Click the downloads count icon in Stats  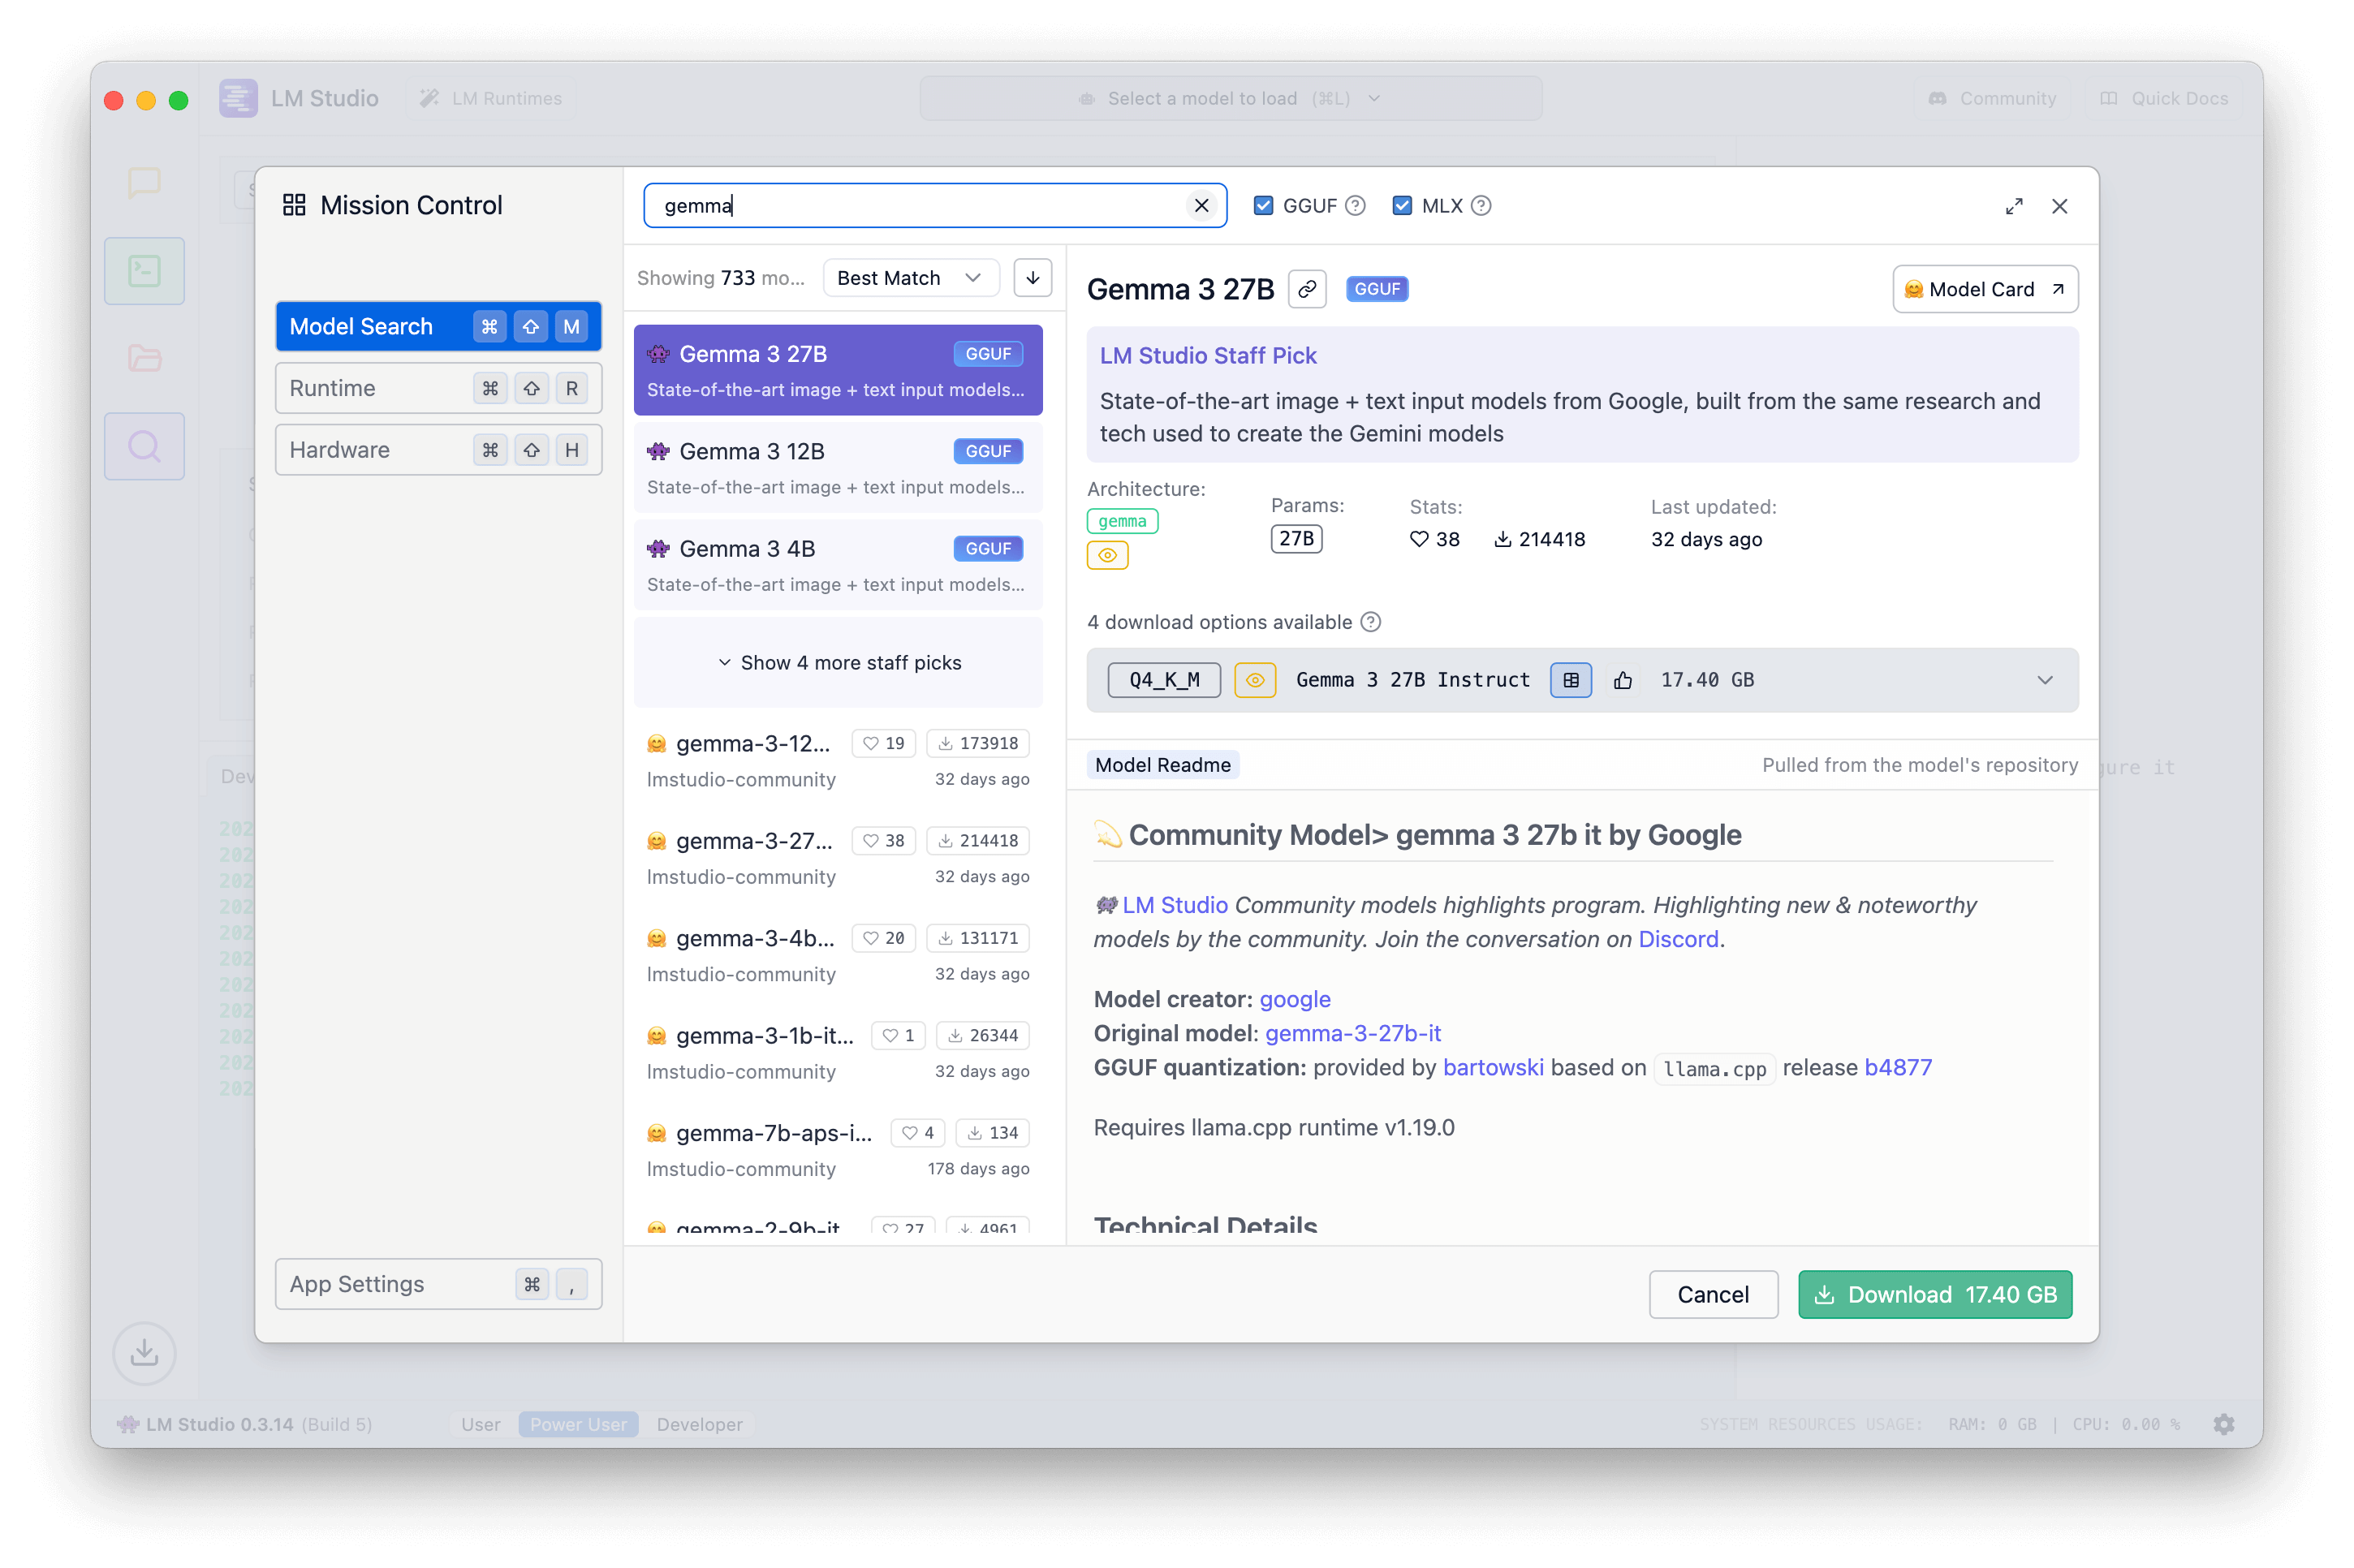(x=1502, y=539)
